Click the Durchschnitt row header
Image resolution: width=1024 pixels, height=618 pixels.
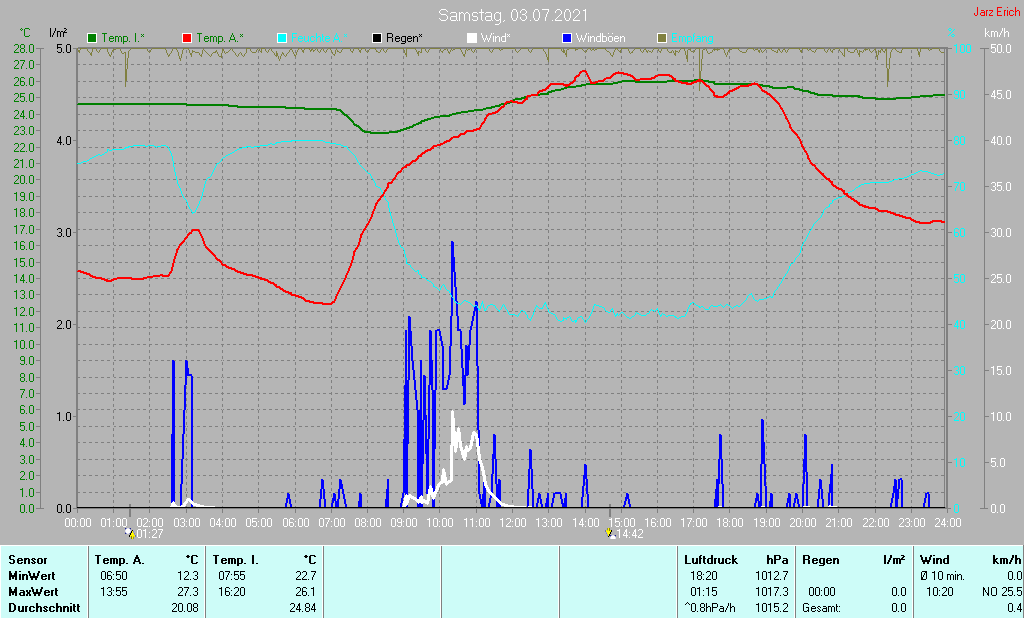coord(44,608)
